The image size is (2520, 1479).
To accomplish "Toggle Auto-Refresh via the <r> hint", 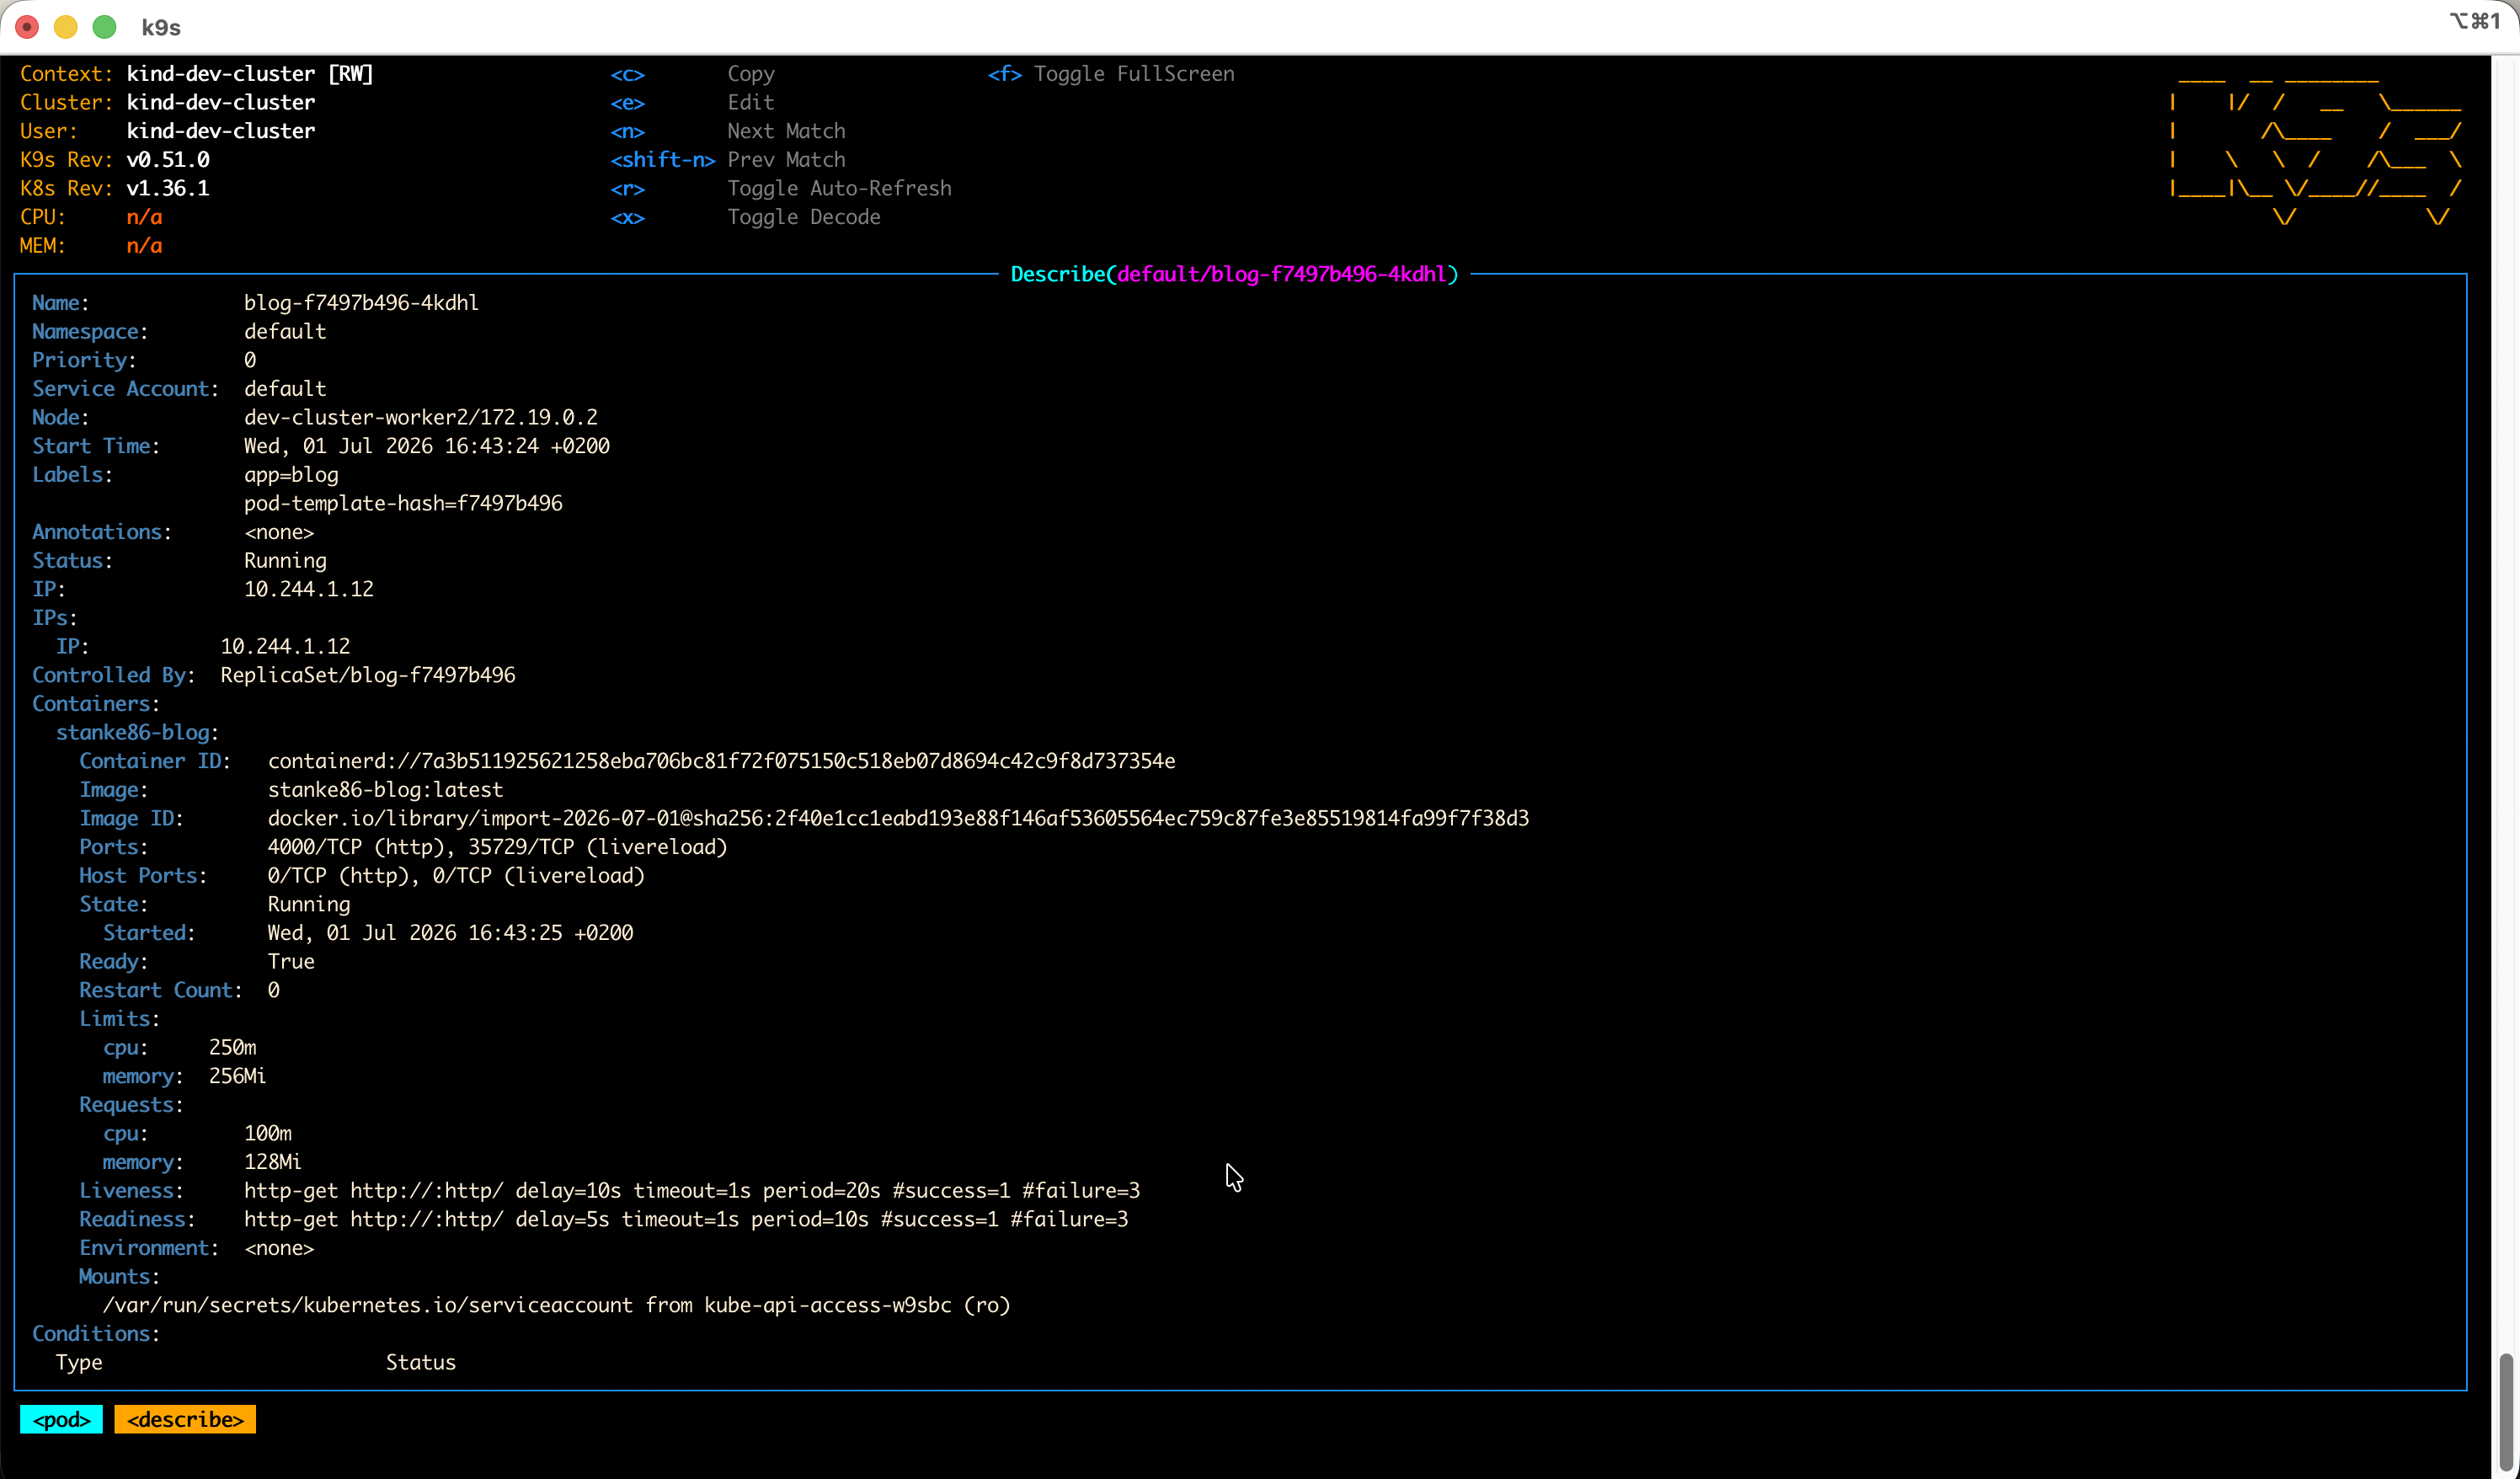I will point(781,189).
